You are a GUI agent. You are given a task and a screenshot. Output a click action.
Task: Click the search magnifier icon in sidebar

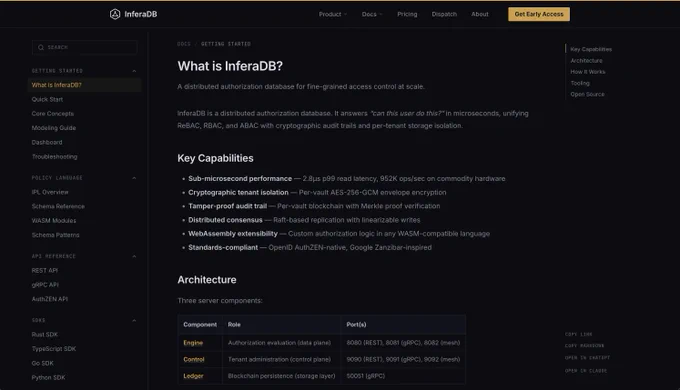click(x=41, y=47)
